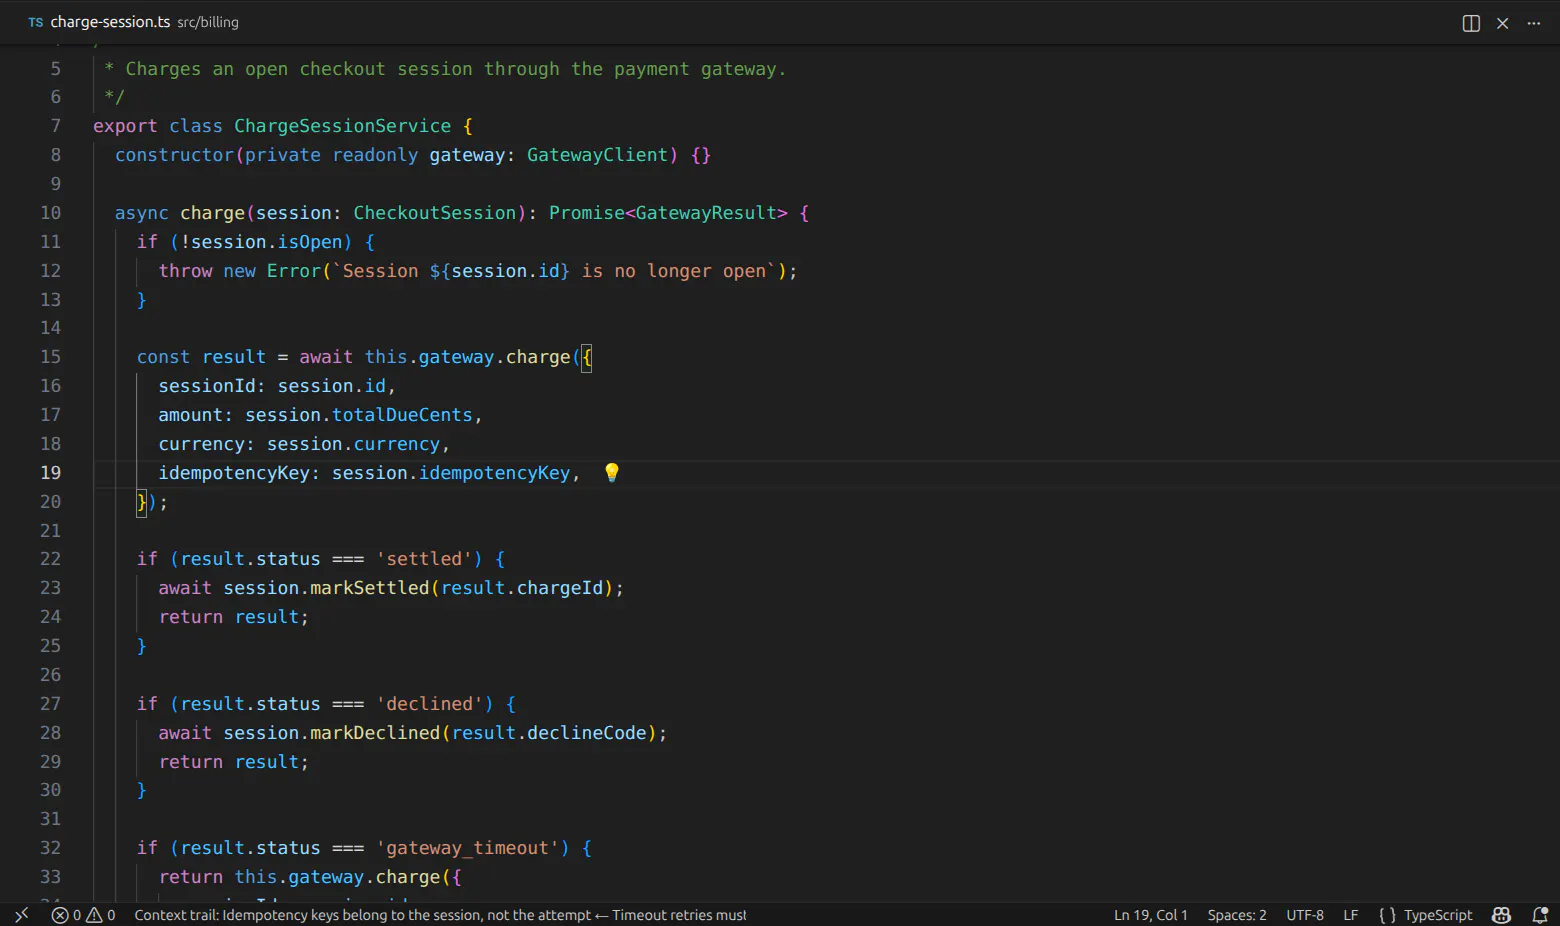Click the await keyword on line 15
1560x926 pixels.
[x=326, y=357]
